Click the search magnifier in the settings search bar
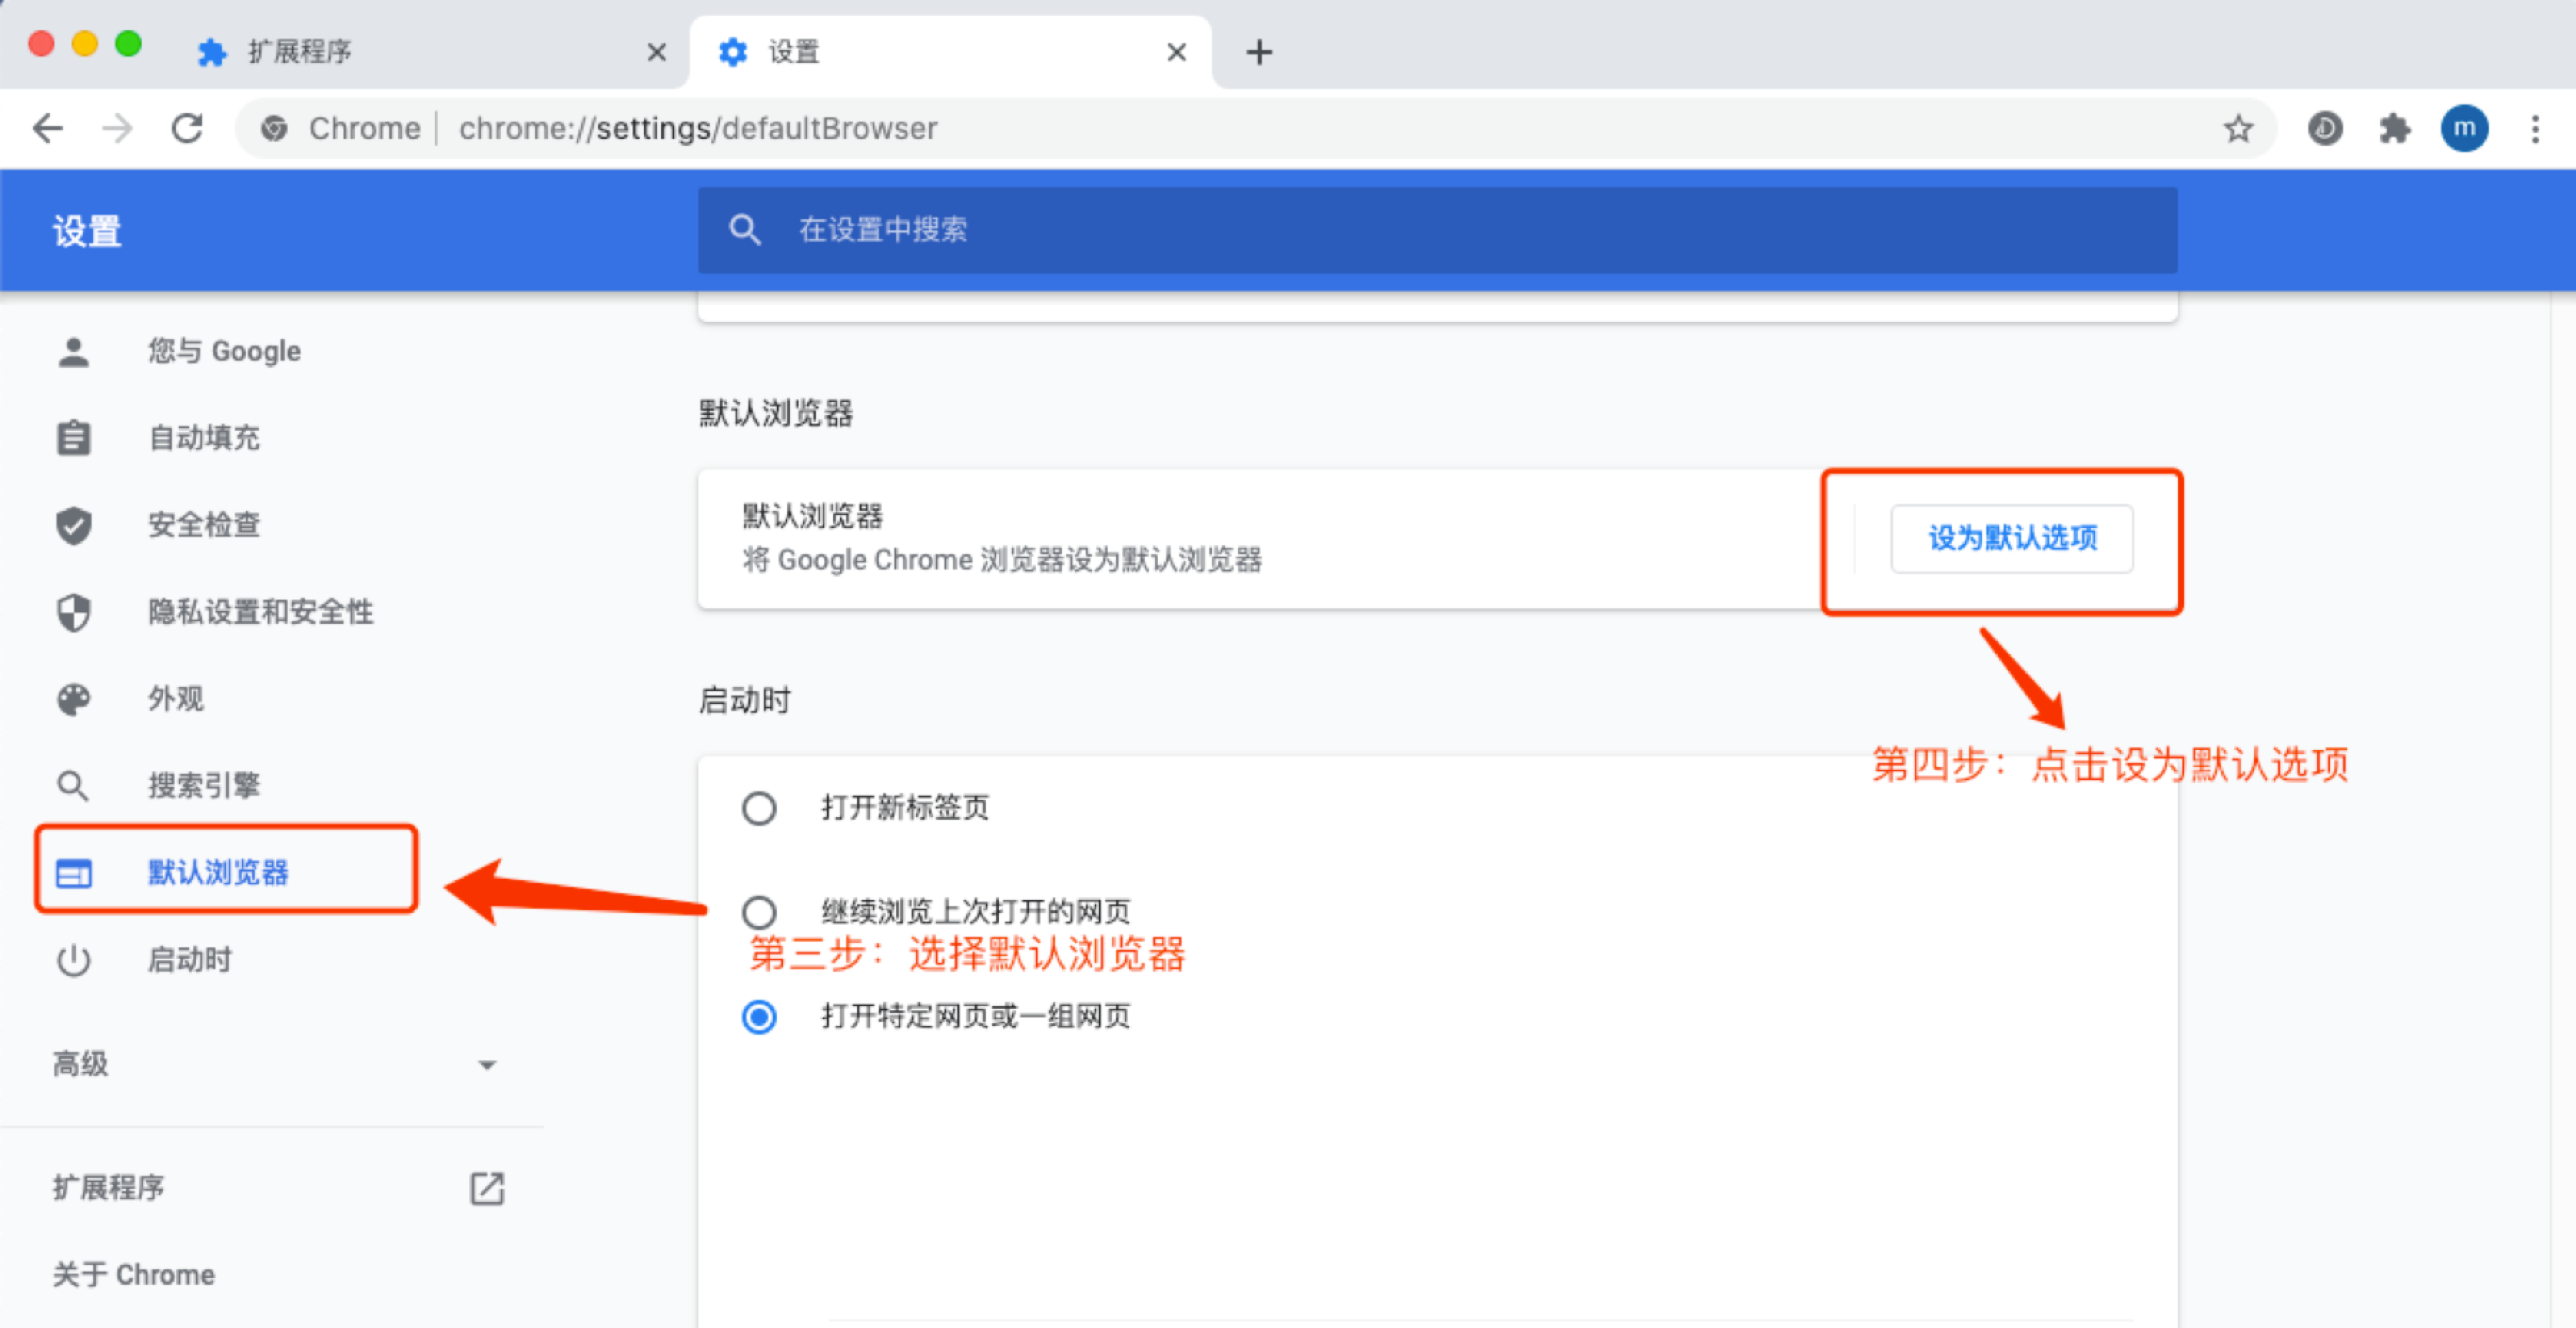Viewport: 2576px width, 1328px height. tap(744, 230)
